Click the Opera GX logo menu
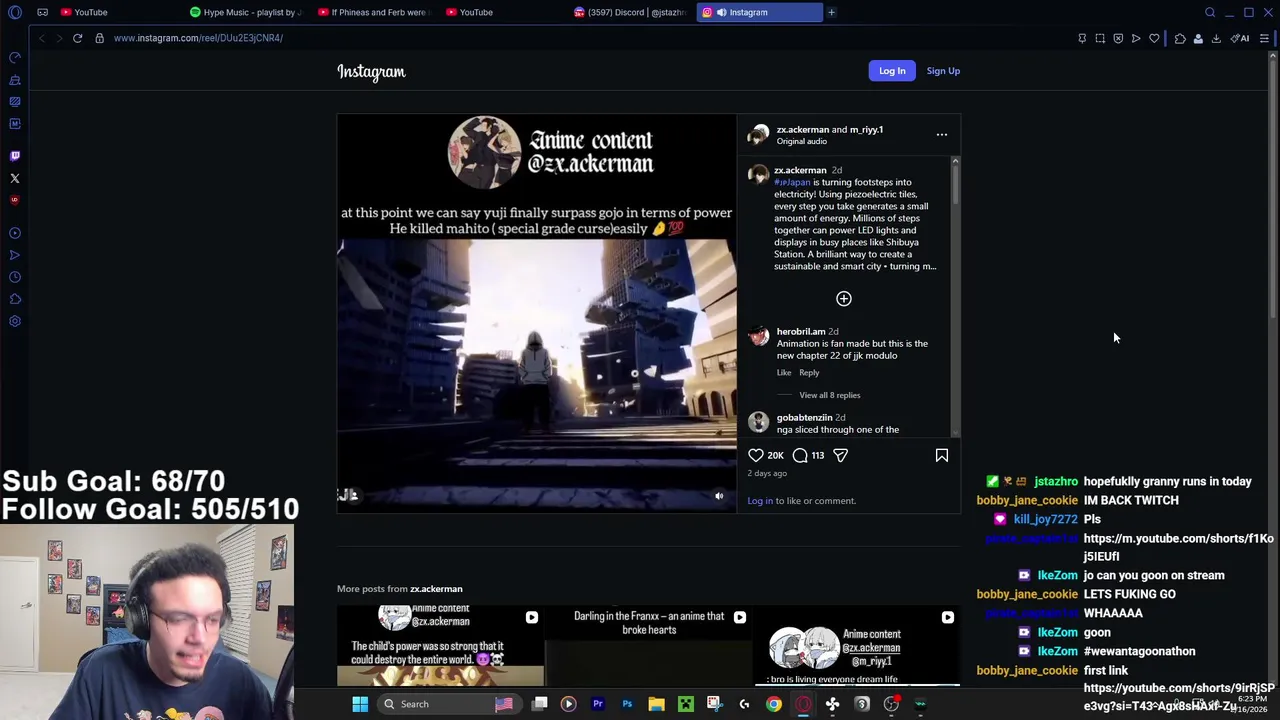Image resolution: width=1280 pixels, height=720 pixels. (14, 12)
